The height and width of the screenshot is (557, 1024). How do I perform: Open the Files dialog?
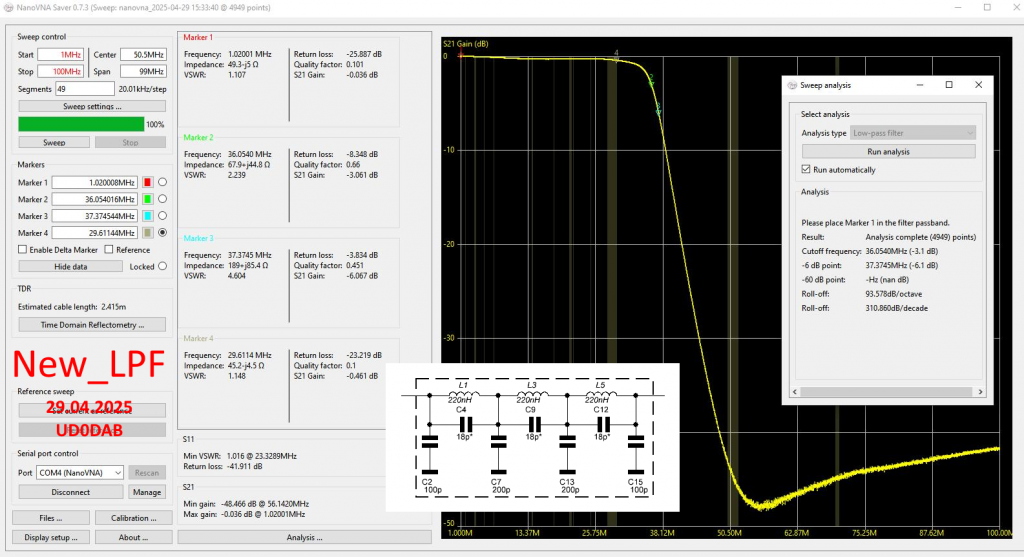(x=51, y=518)
